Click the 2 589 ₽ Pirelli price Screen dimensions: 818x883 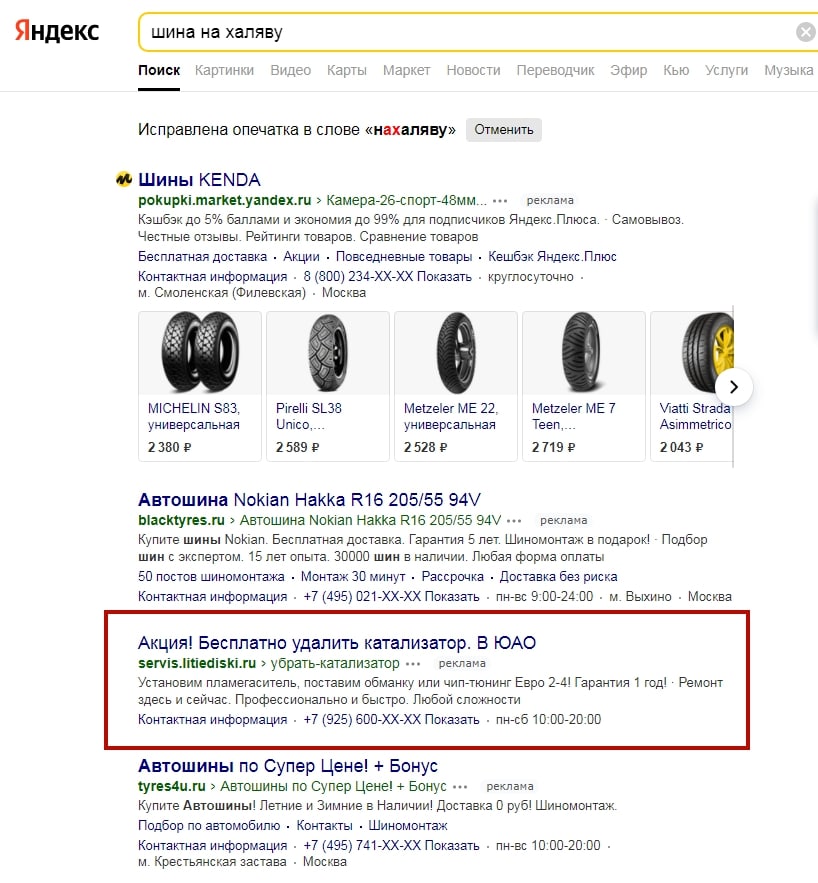297,447
